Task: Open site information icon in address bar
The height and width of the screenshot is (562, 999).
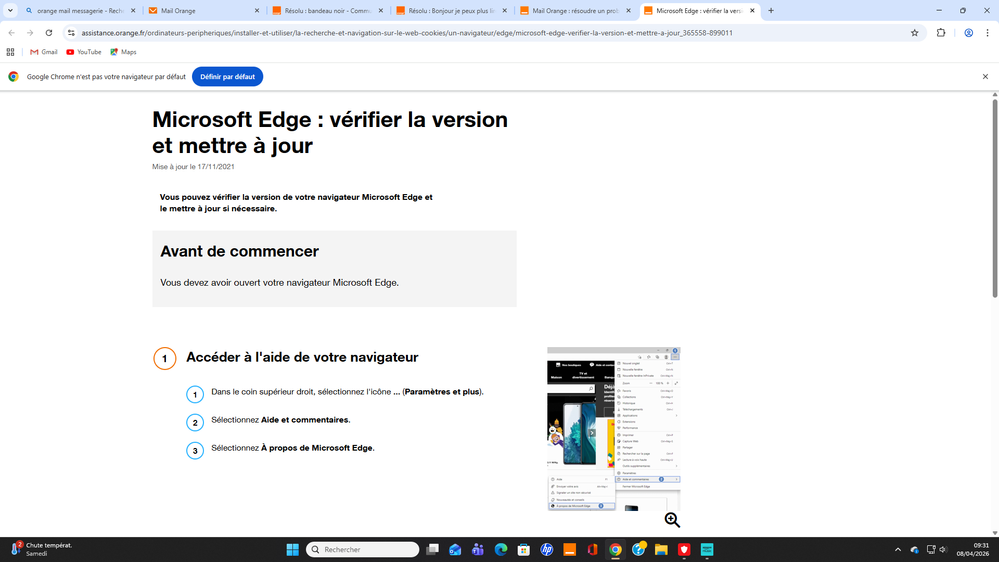Action: [71, 32]
